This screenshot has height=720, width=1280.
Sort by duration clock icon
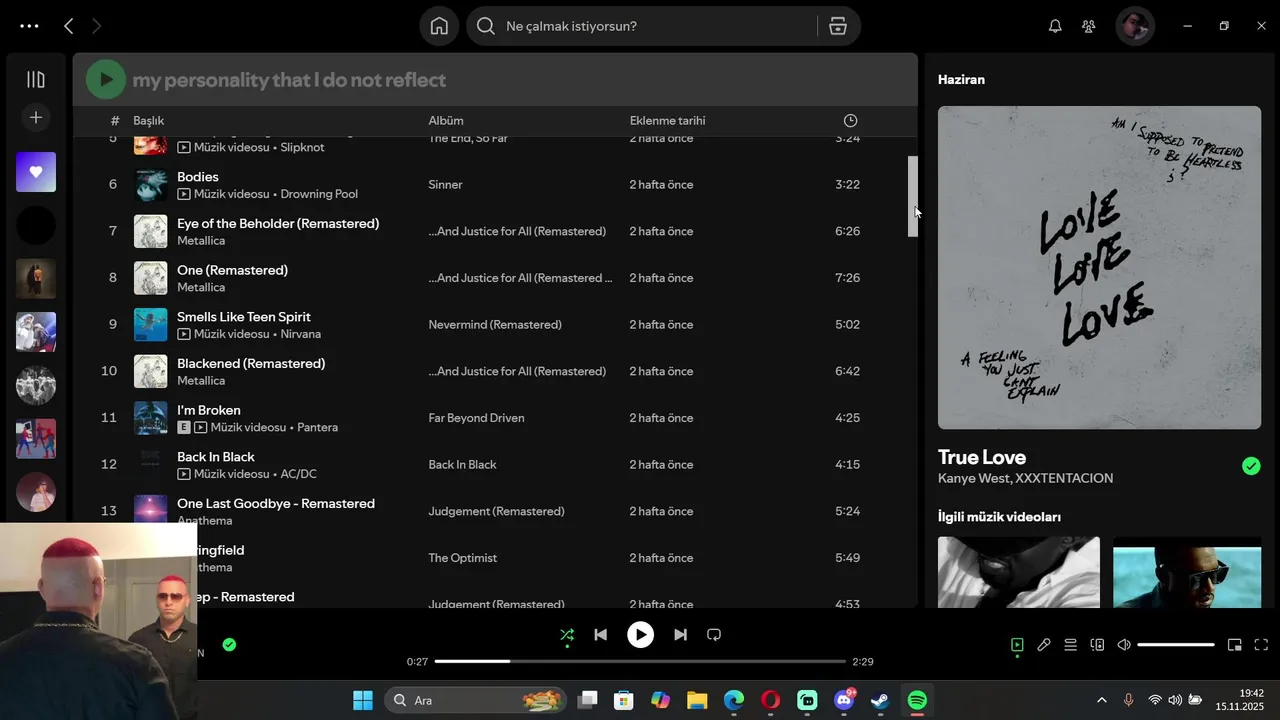coord(850,121)
